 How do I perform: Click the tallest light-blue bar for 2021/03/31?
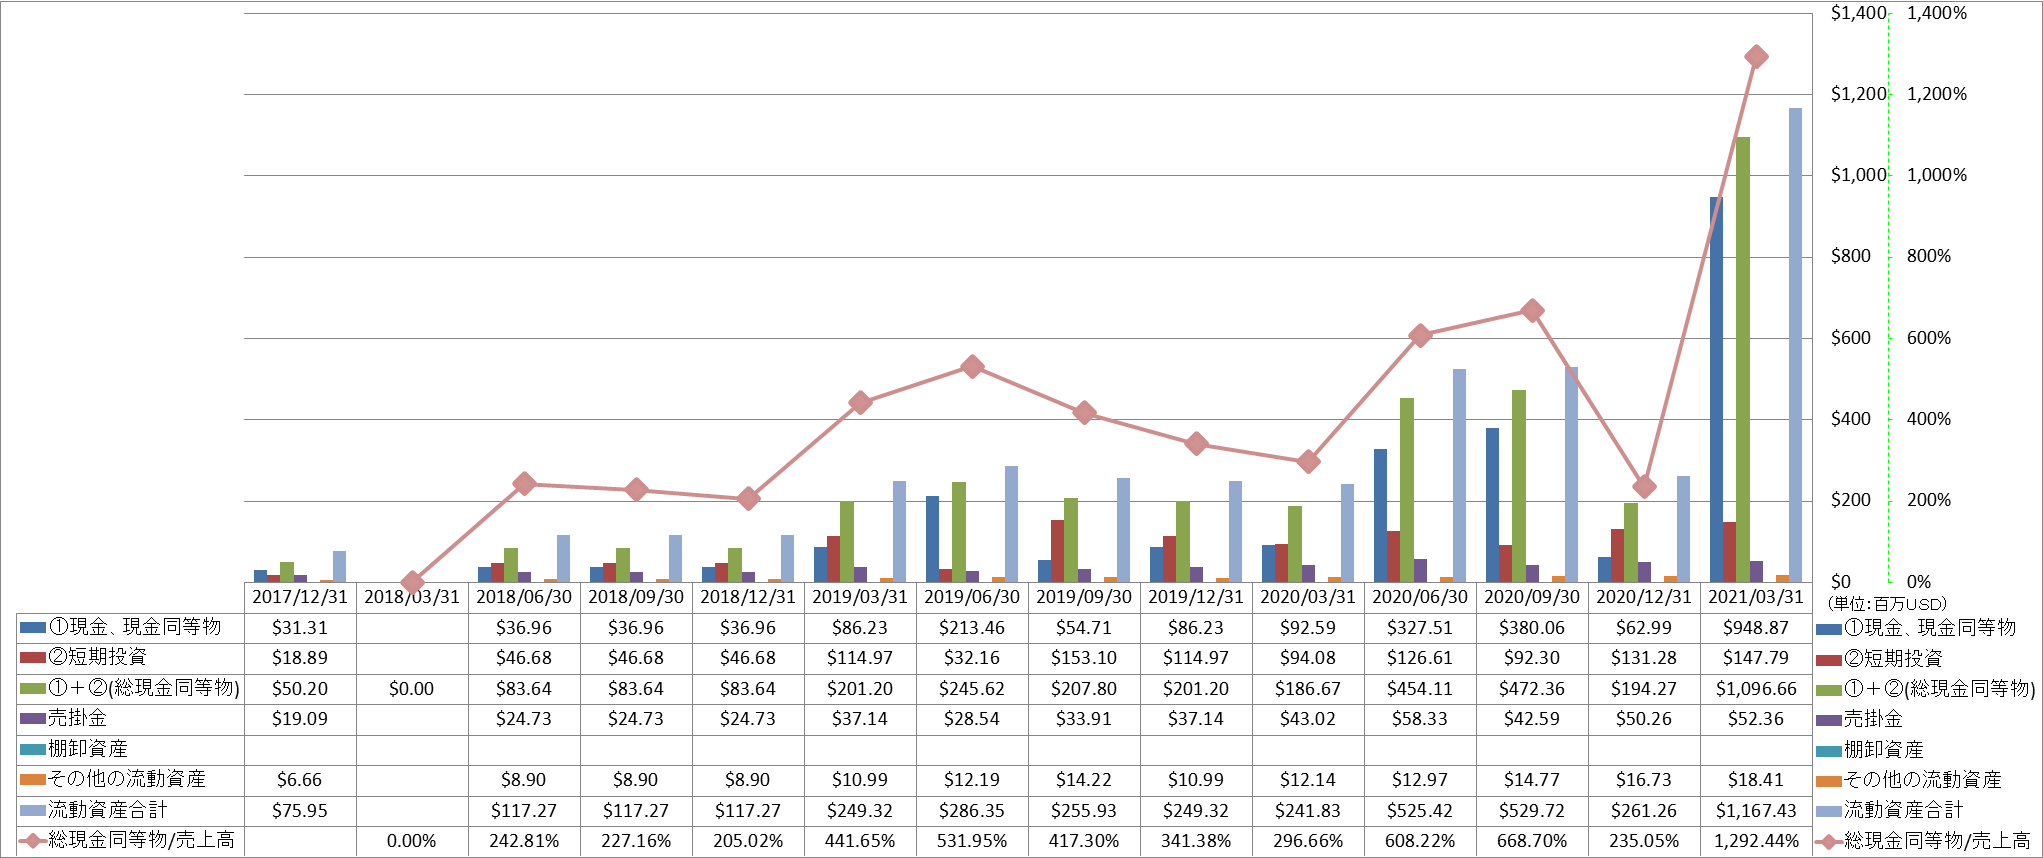pos(1795,345)
